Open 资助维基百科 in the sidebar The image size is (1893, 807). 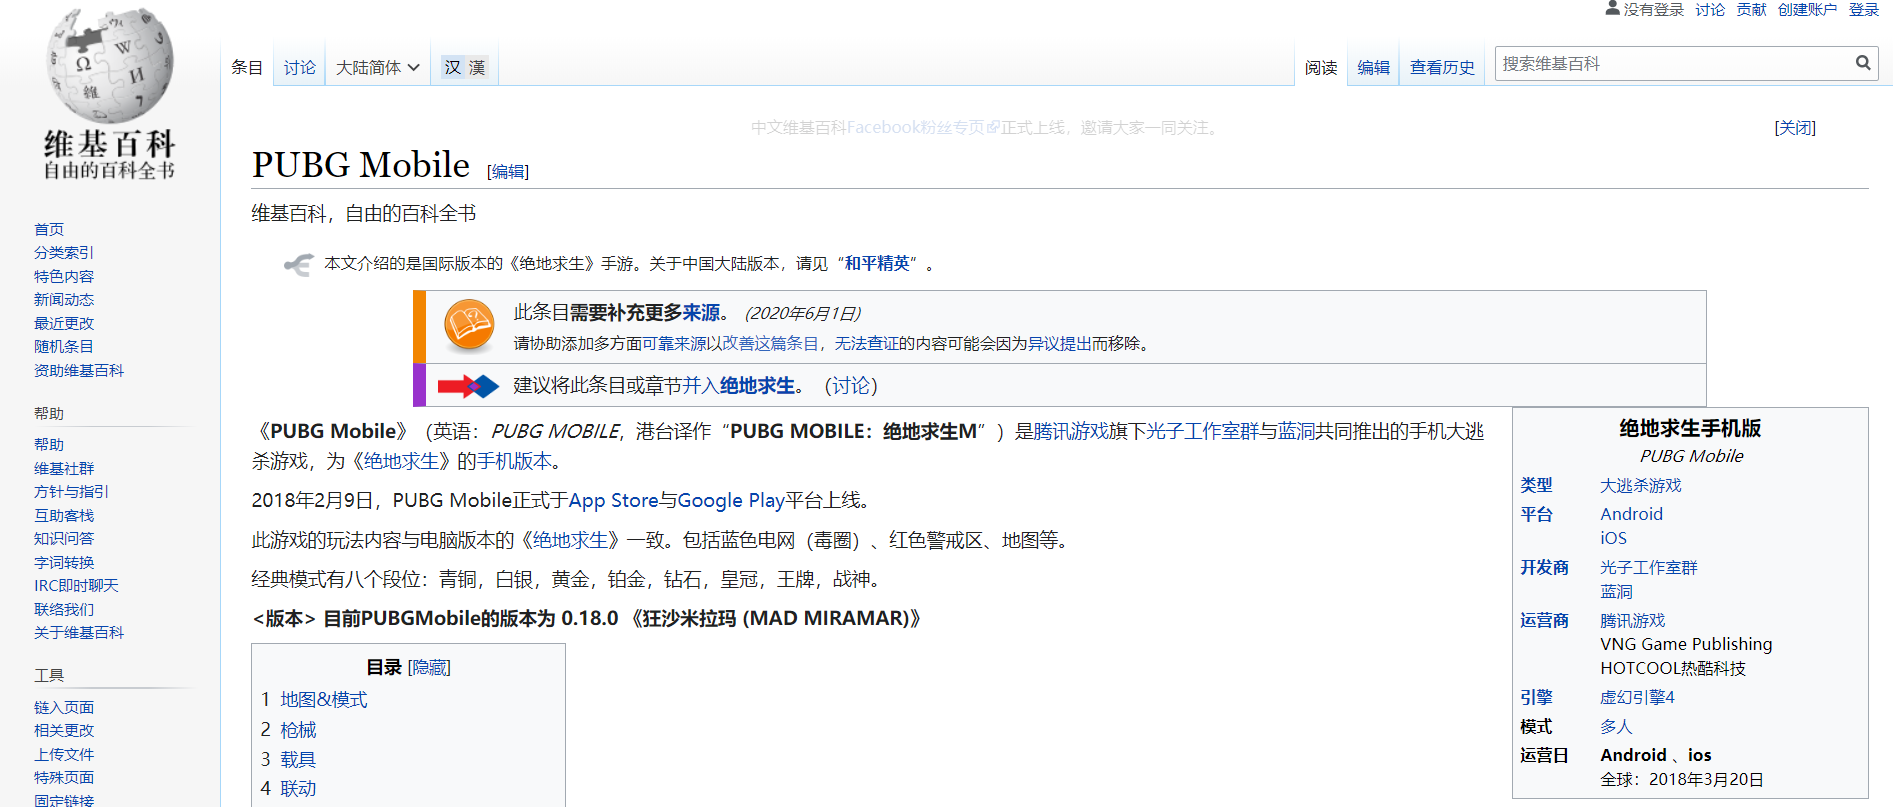79,370
